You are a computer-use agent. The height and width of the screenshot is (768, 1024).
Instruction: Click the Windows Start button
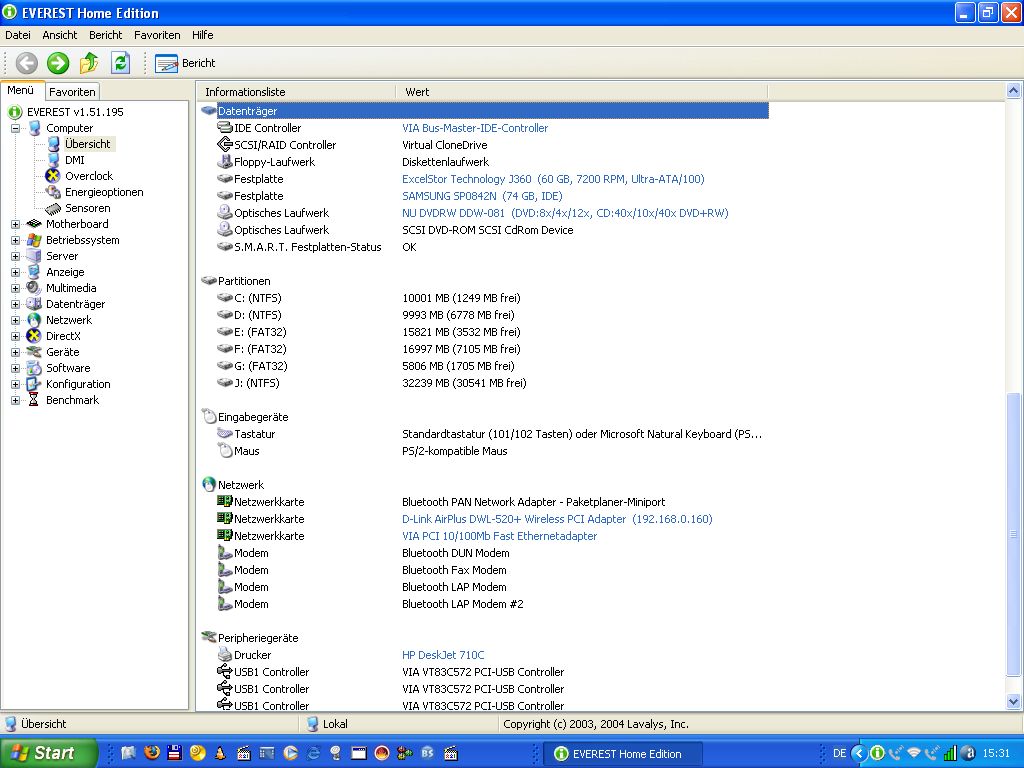[x=48, y=753]
